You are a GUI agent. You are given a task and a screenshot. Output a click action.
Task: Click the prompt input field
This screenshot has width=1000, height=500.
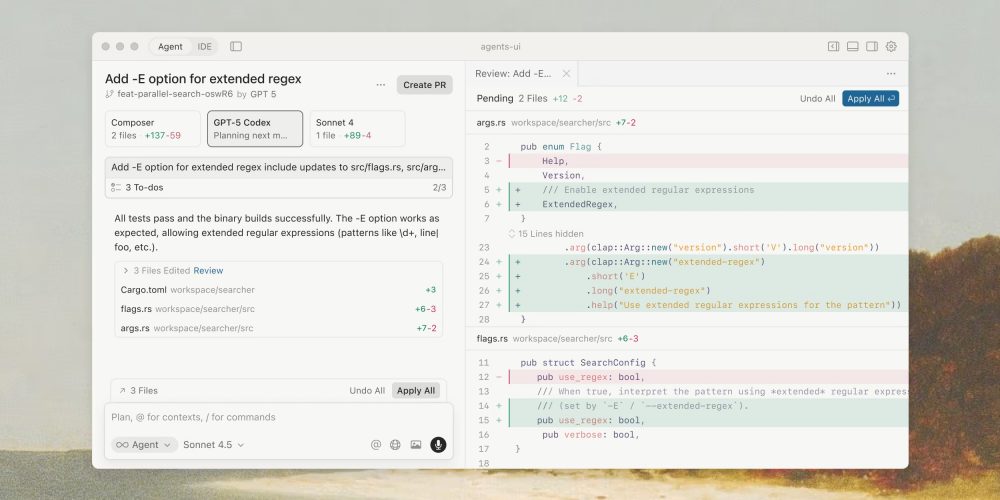click(x=278, y=417)
